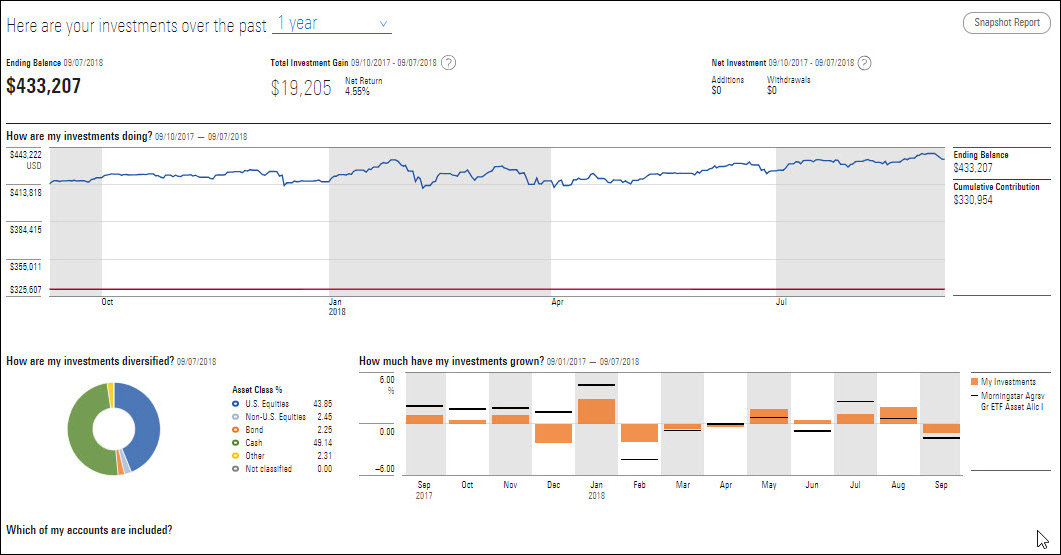Click the Ending Balance label beside line chart
Screen dimensions: 1061x555
(981, 155)
